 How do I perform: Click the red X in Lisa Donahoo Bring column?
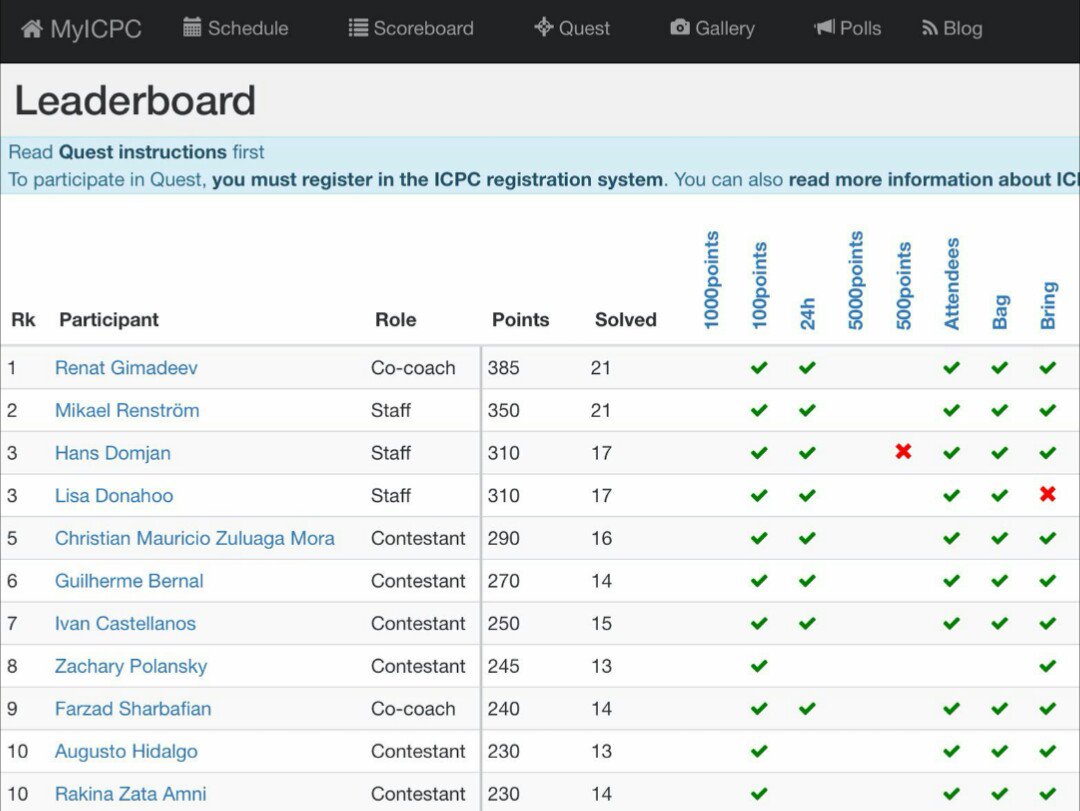click(1048, 494)
